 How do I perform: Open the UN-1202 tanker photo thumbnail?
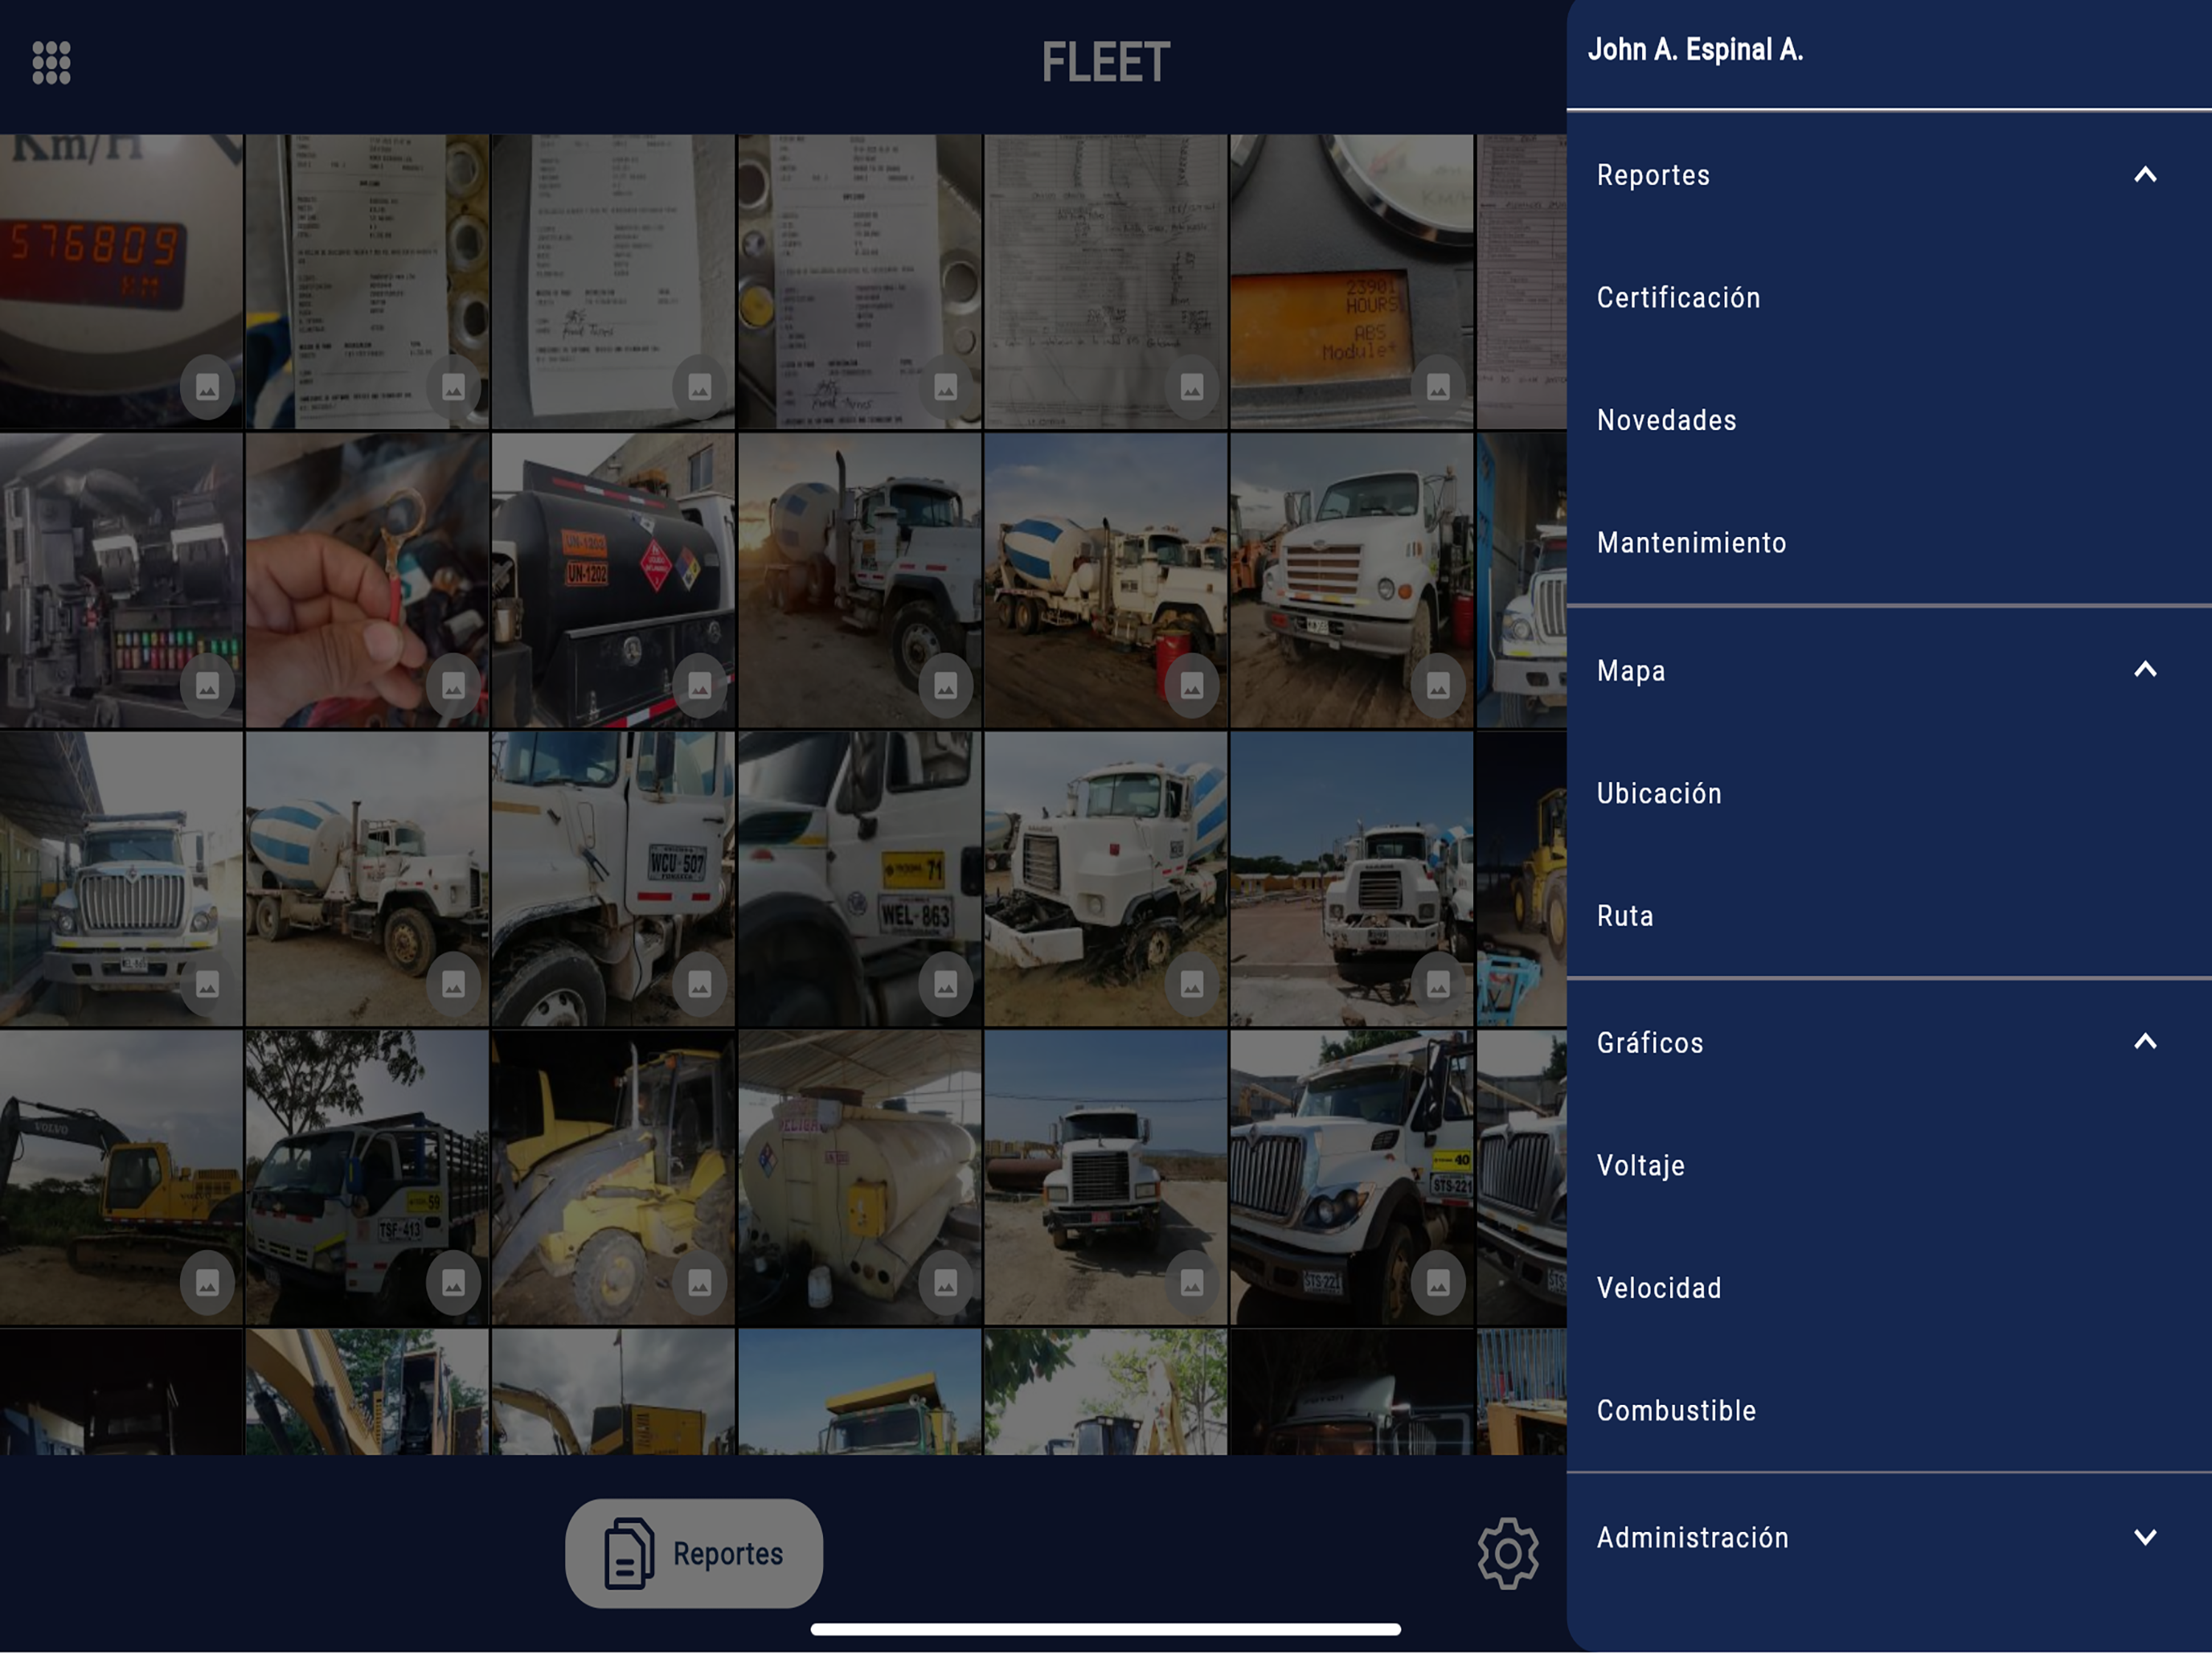click(613, 580)
